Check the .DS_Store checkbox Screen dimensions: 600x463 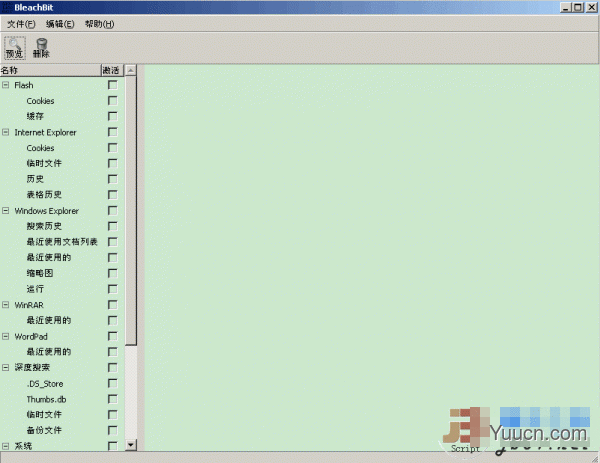coord(112,383)
